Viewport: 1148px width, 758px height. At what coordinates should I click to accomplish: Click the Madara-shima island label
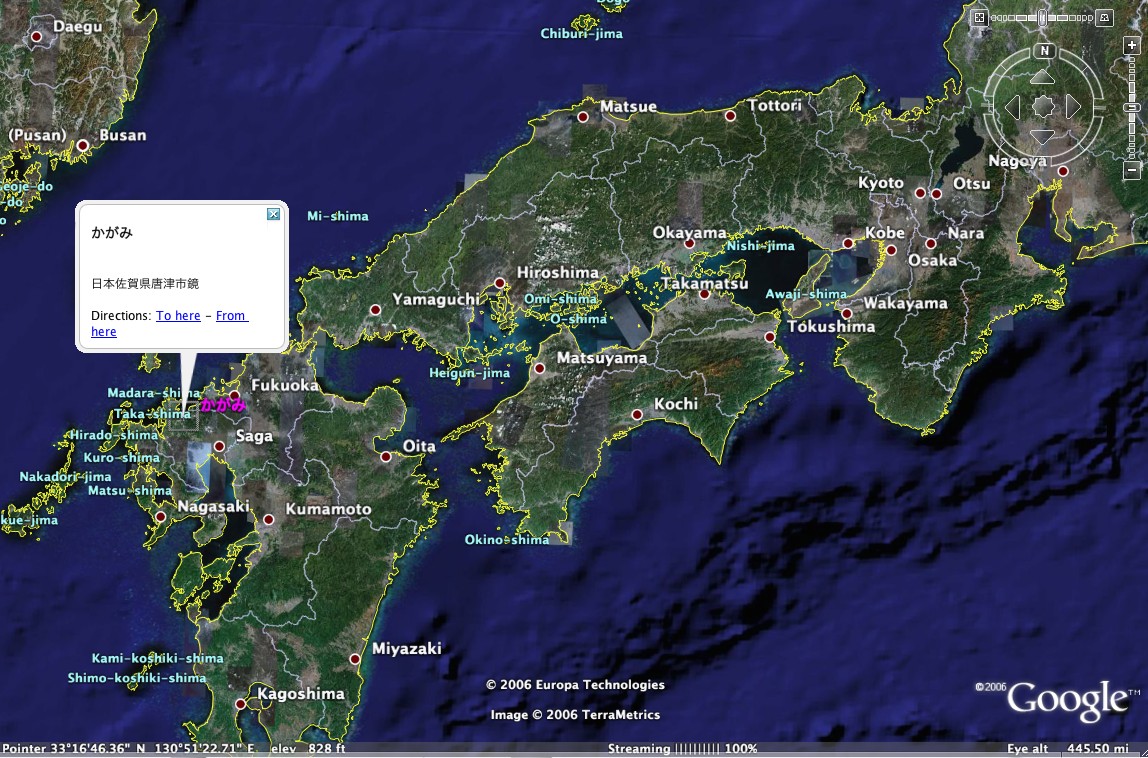154,393
